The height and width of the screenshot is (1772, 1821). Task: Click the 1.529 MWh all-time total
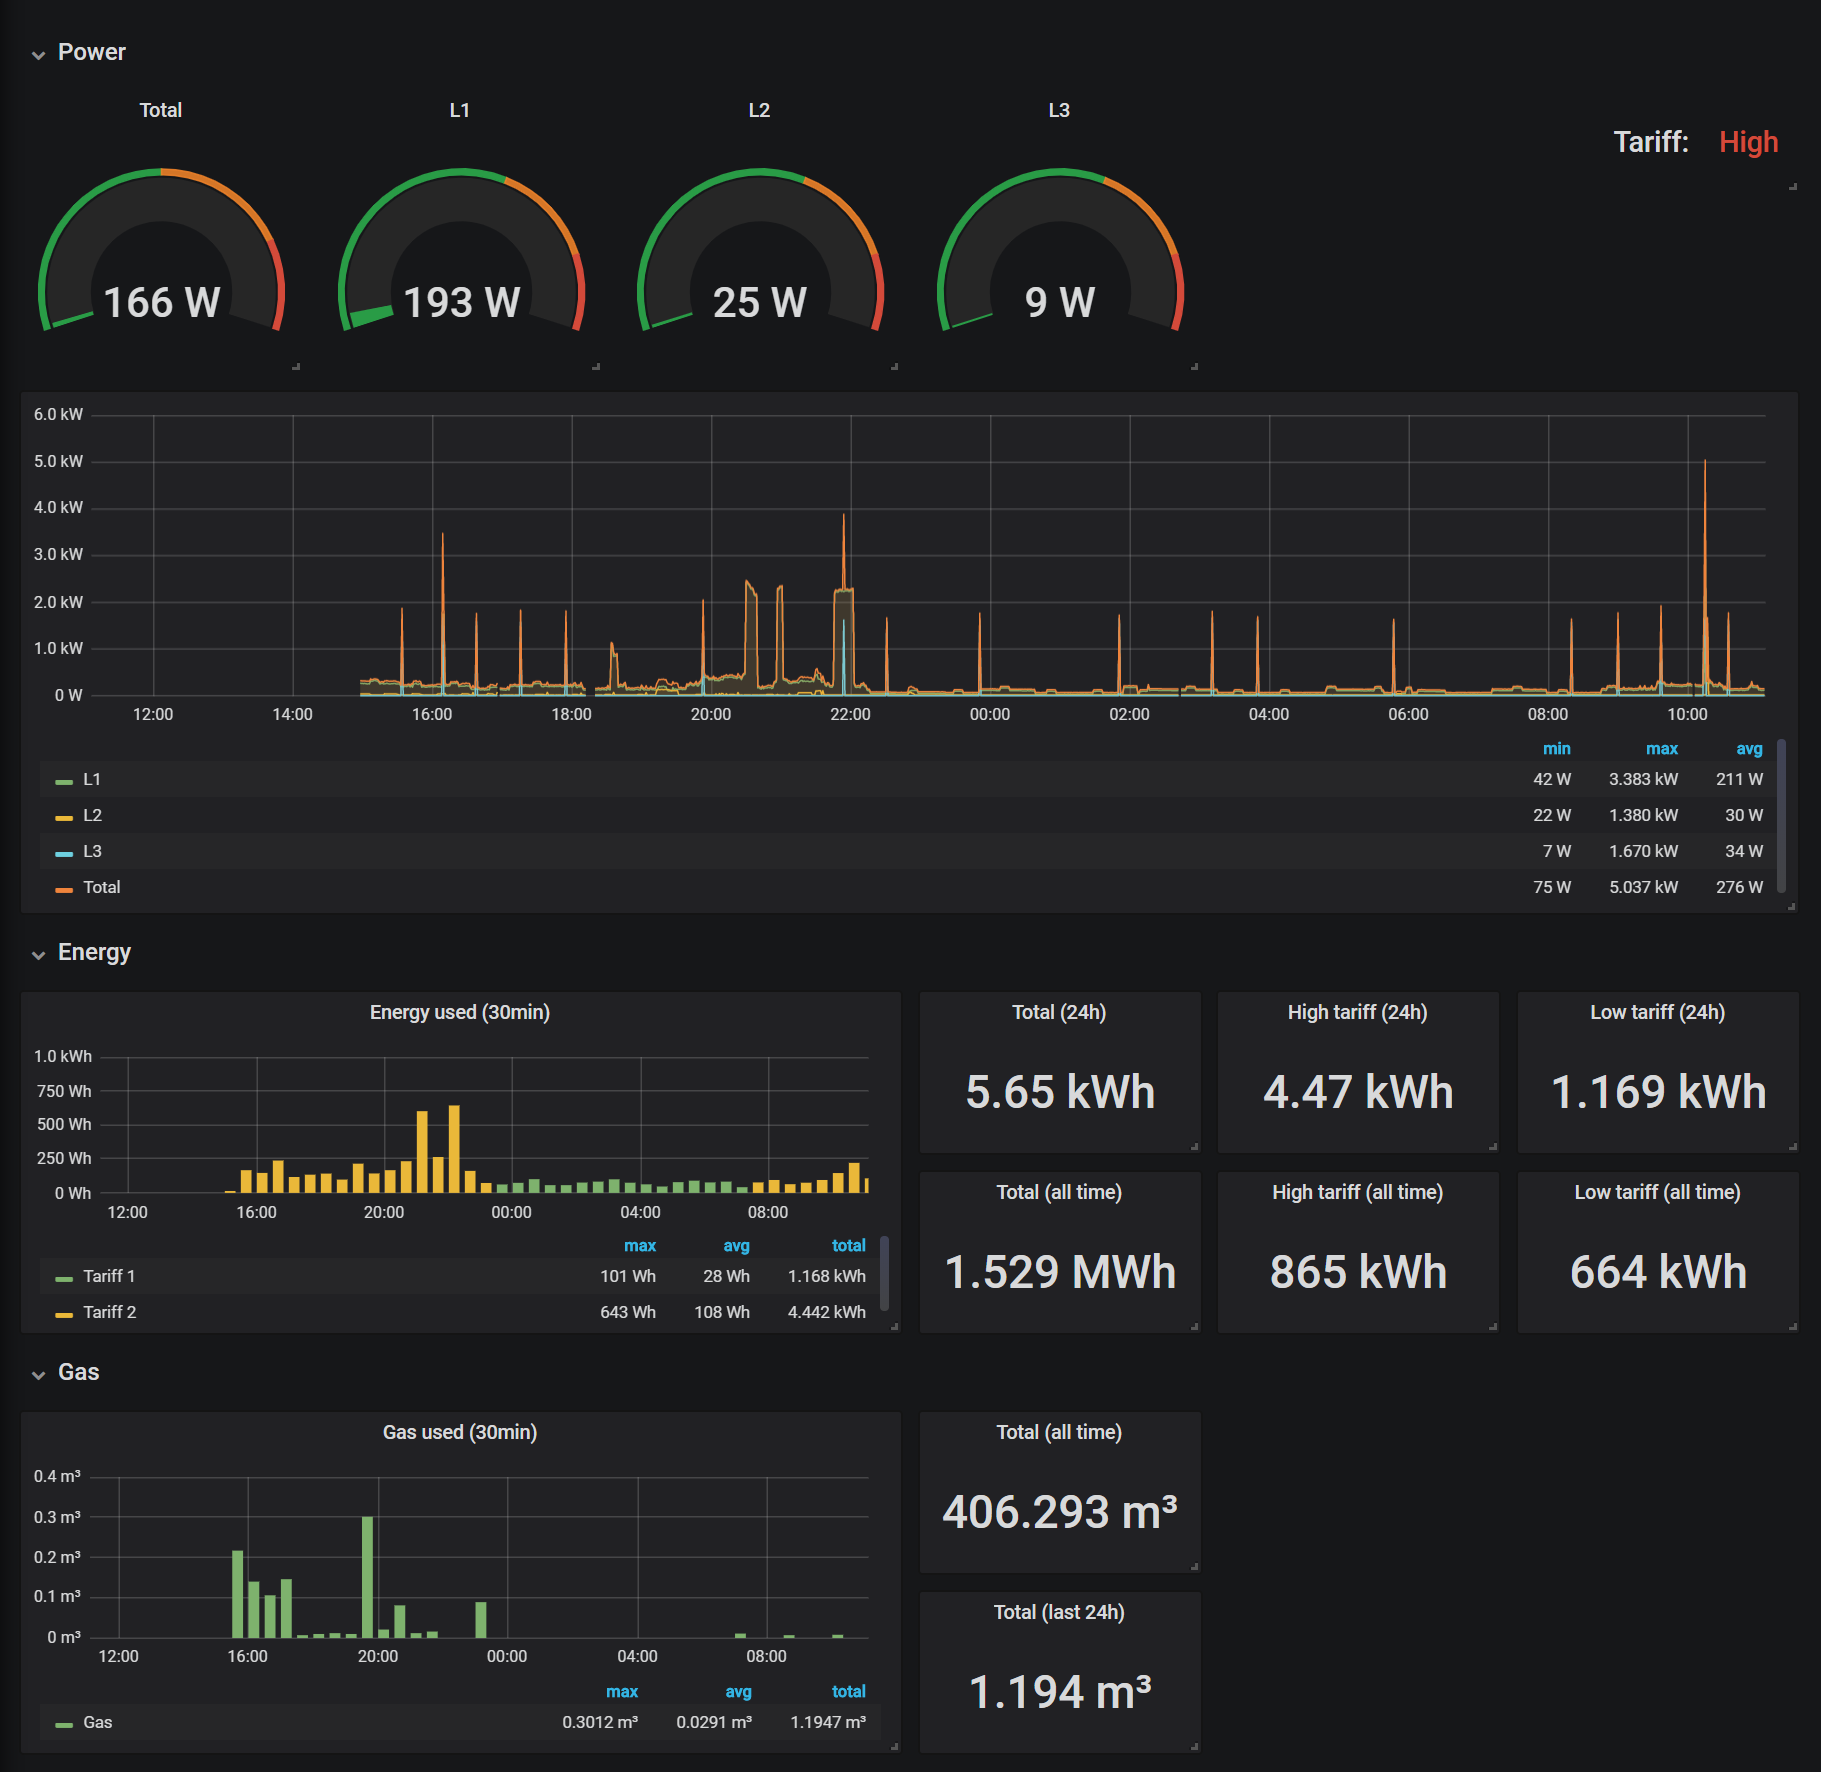click(1060, 1272)
